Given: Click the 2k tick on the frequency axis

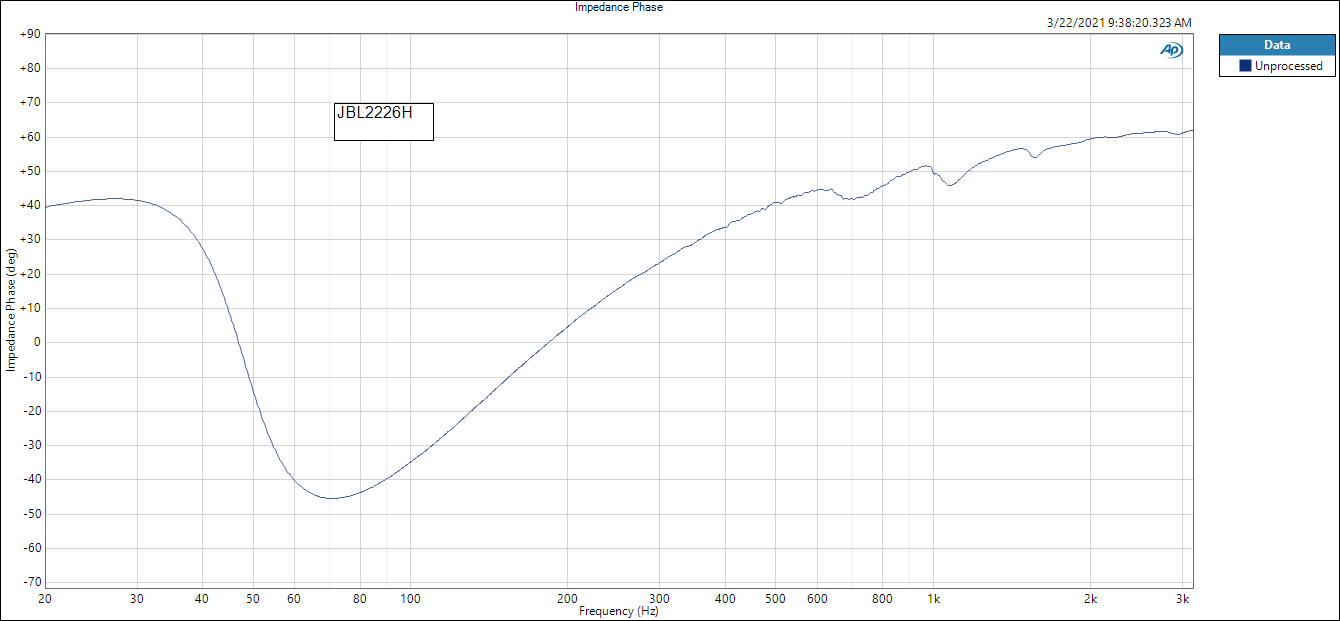Looking at the screenshot, I should coord(1091,599).
